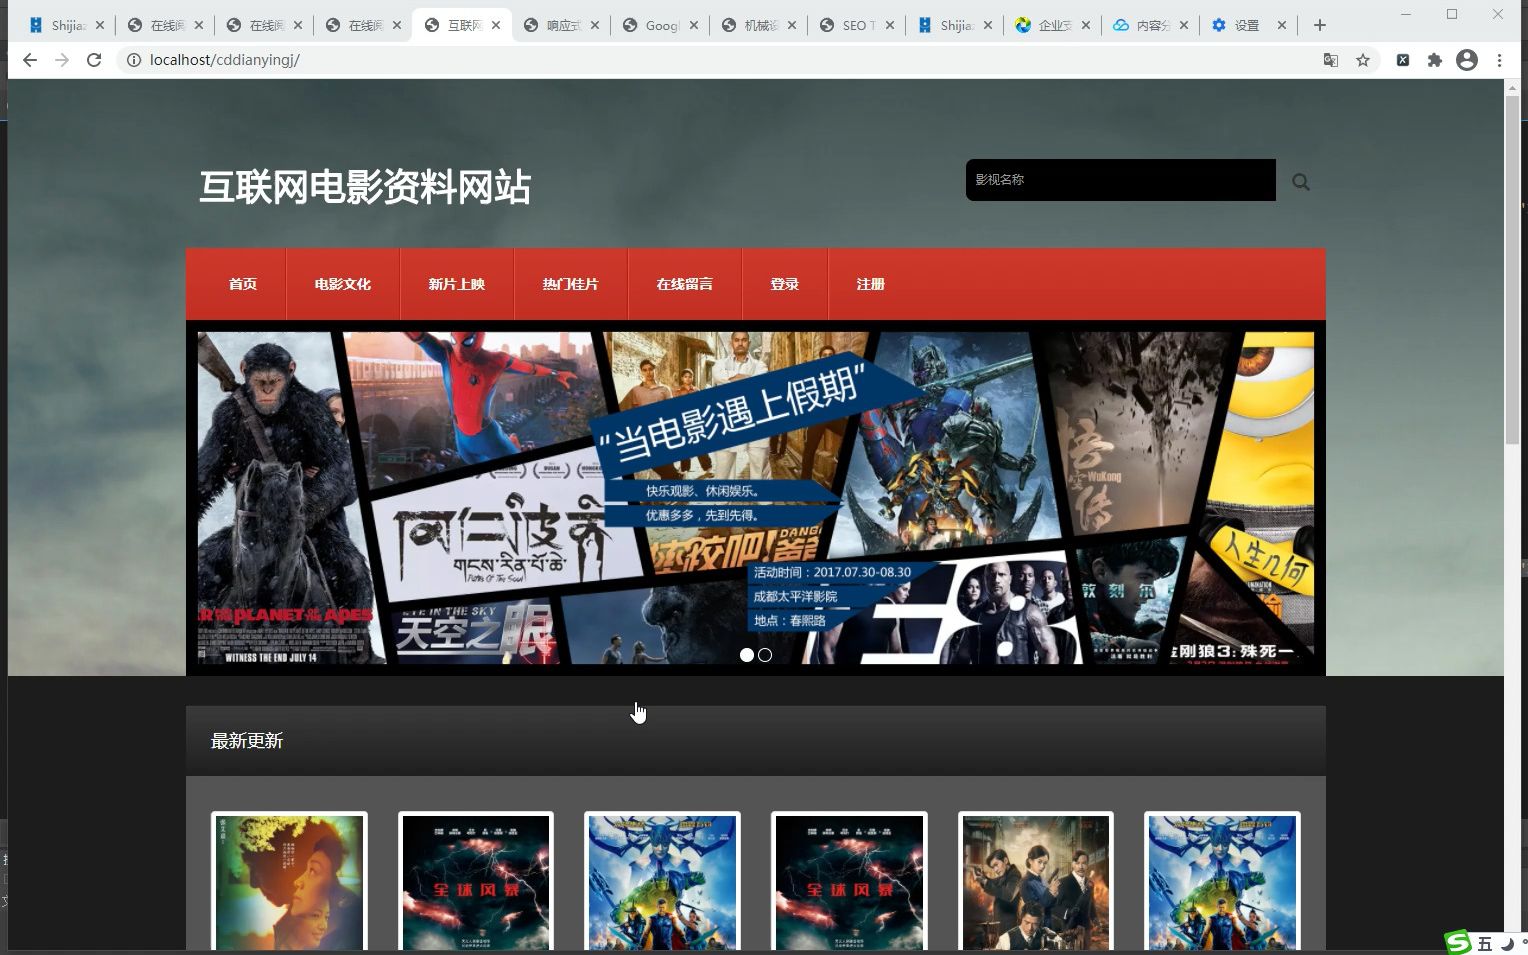Open 热门佳片 in the navigation bar

pyautogui.click(x=571, y=284)
